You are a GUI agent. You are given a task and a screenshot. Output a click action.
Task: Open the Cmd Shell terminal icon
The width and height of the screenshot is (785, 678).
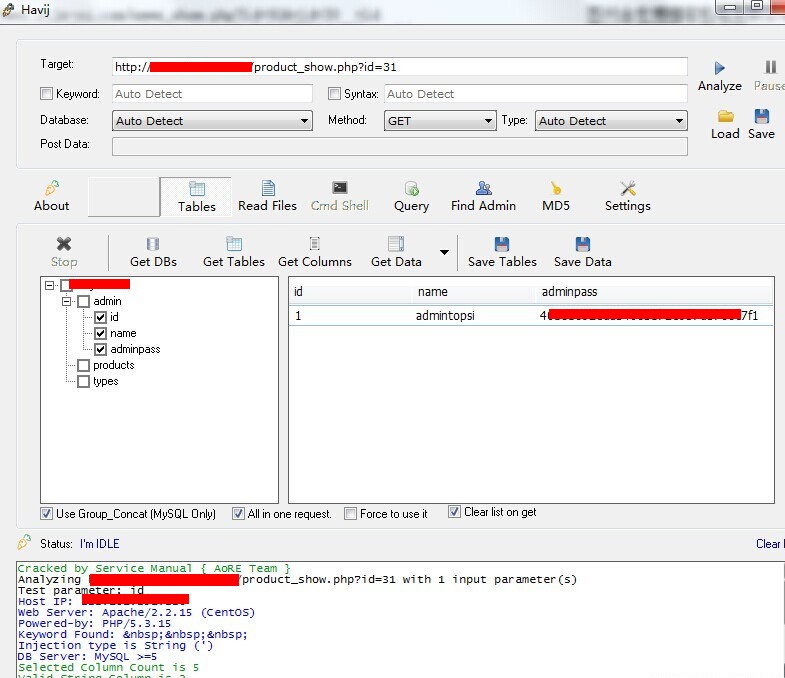tap(340, 188)
